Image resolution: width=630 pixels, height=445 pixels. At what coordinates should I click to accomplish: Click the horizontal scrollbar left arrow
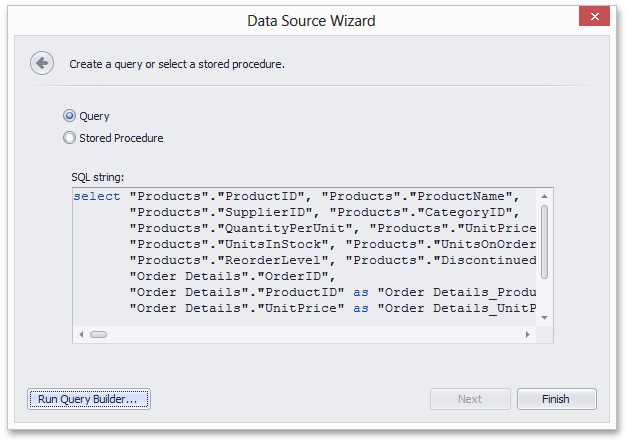82,334
